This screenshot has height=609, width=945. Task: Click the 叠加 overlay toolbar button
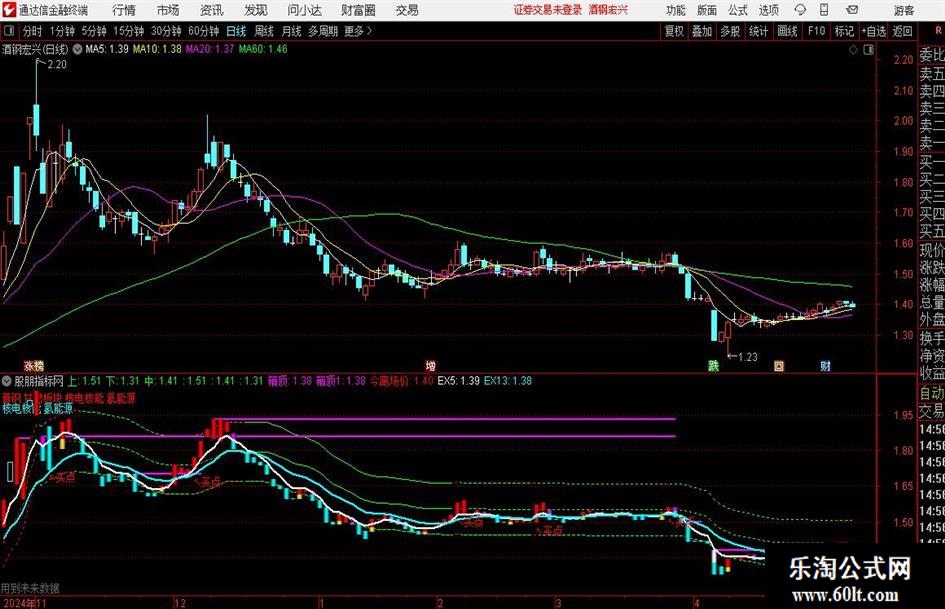(702, 31)
